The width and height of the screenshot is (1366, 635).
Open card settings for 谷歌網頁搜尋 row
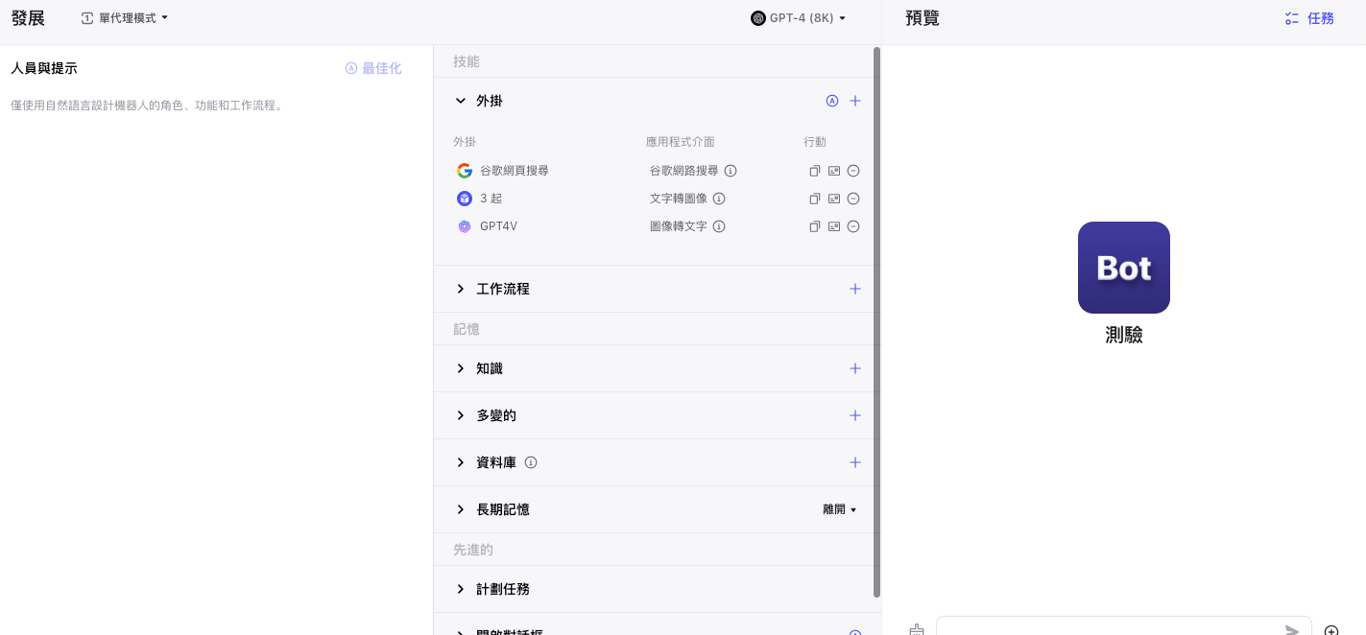834,171
